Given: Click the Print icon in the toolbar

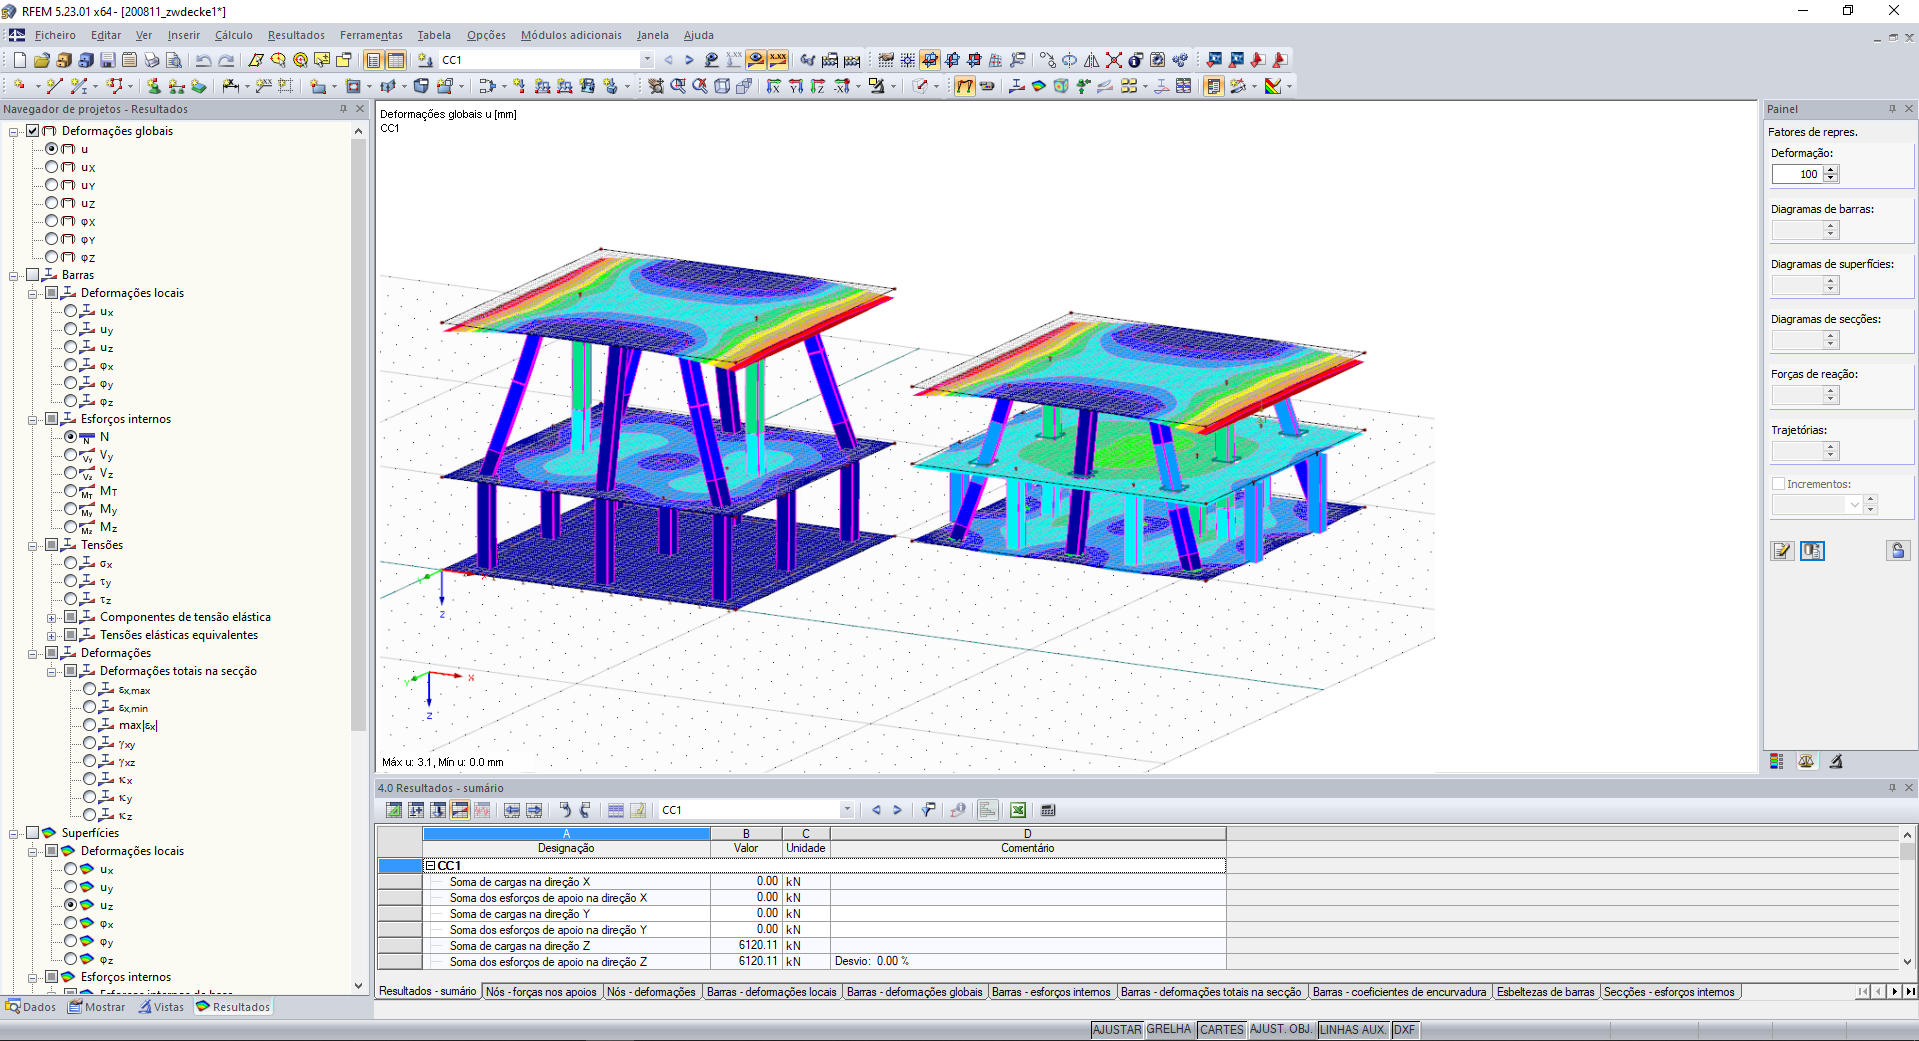Looking at the screenshot, I should point(152,60).
